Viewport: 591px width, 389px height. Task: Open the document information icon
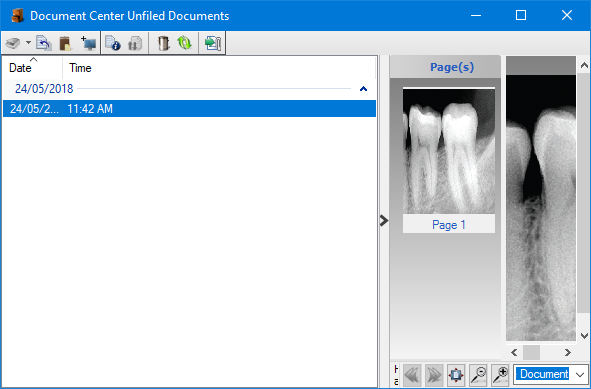pos(113,43)
